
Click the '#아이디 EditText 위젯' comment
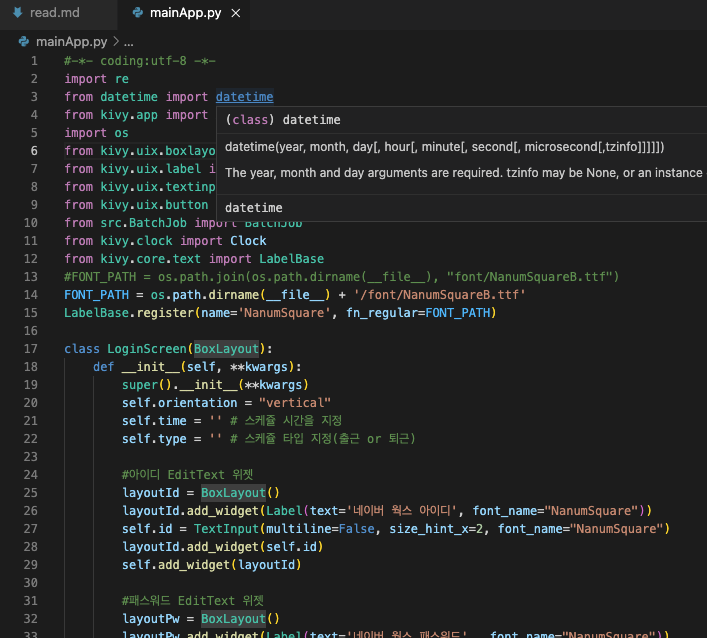[x=188, y=475]
